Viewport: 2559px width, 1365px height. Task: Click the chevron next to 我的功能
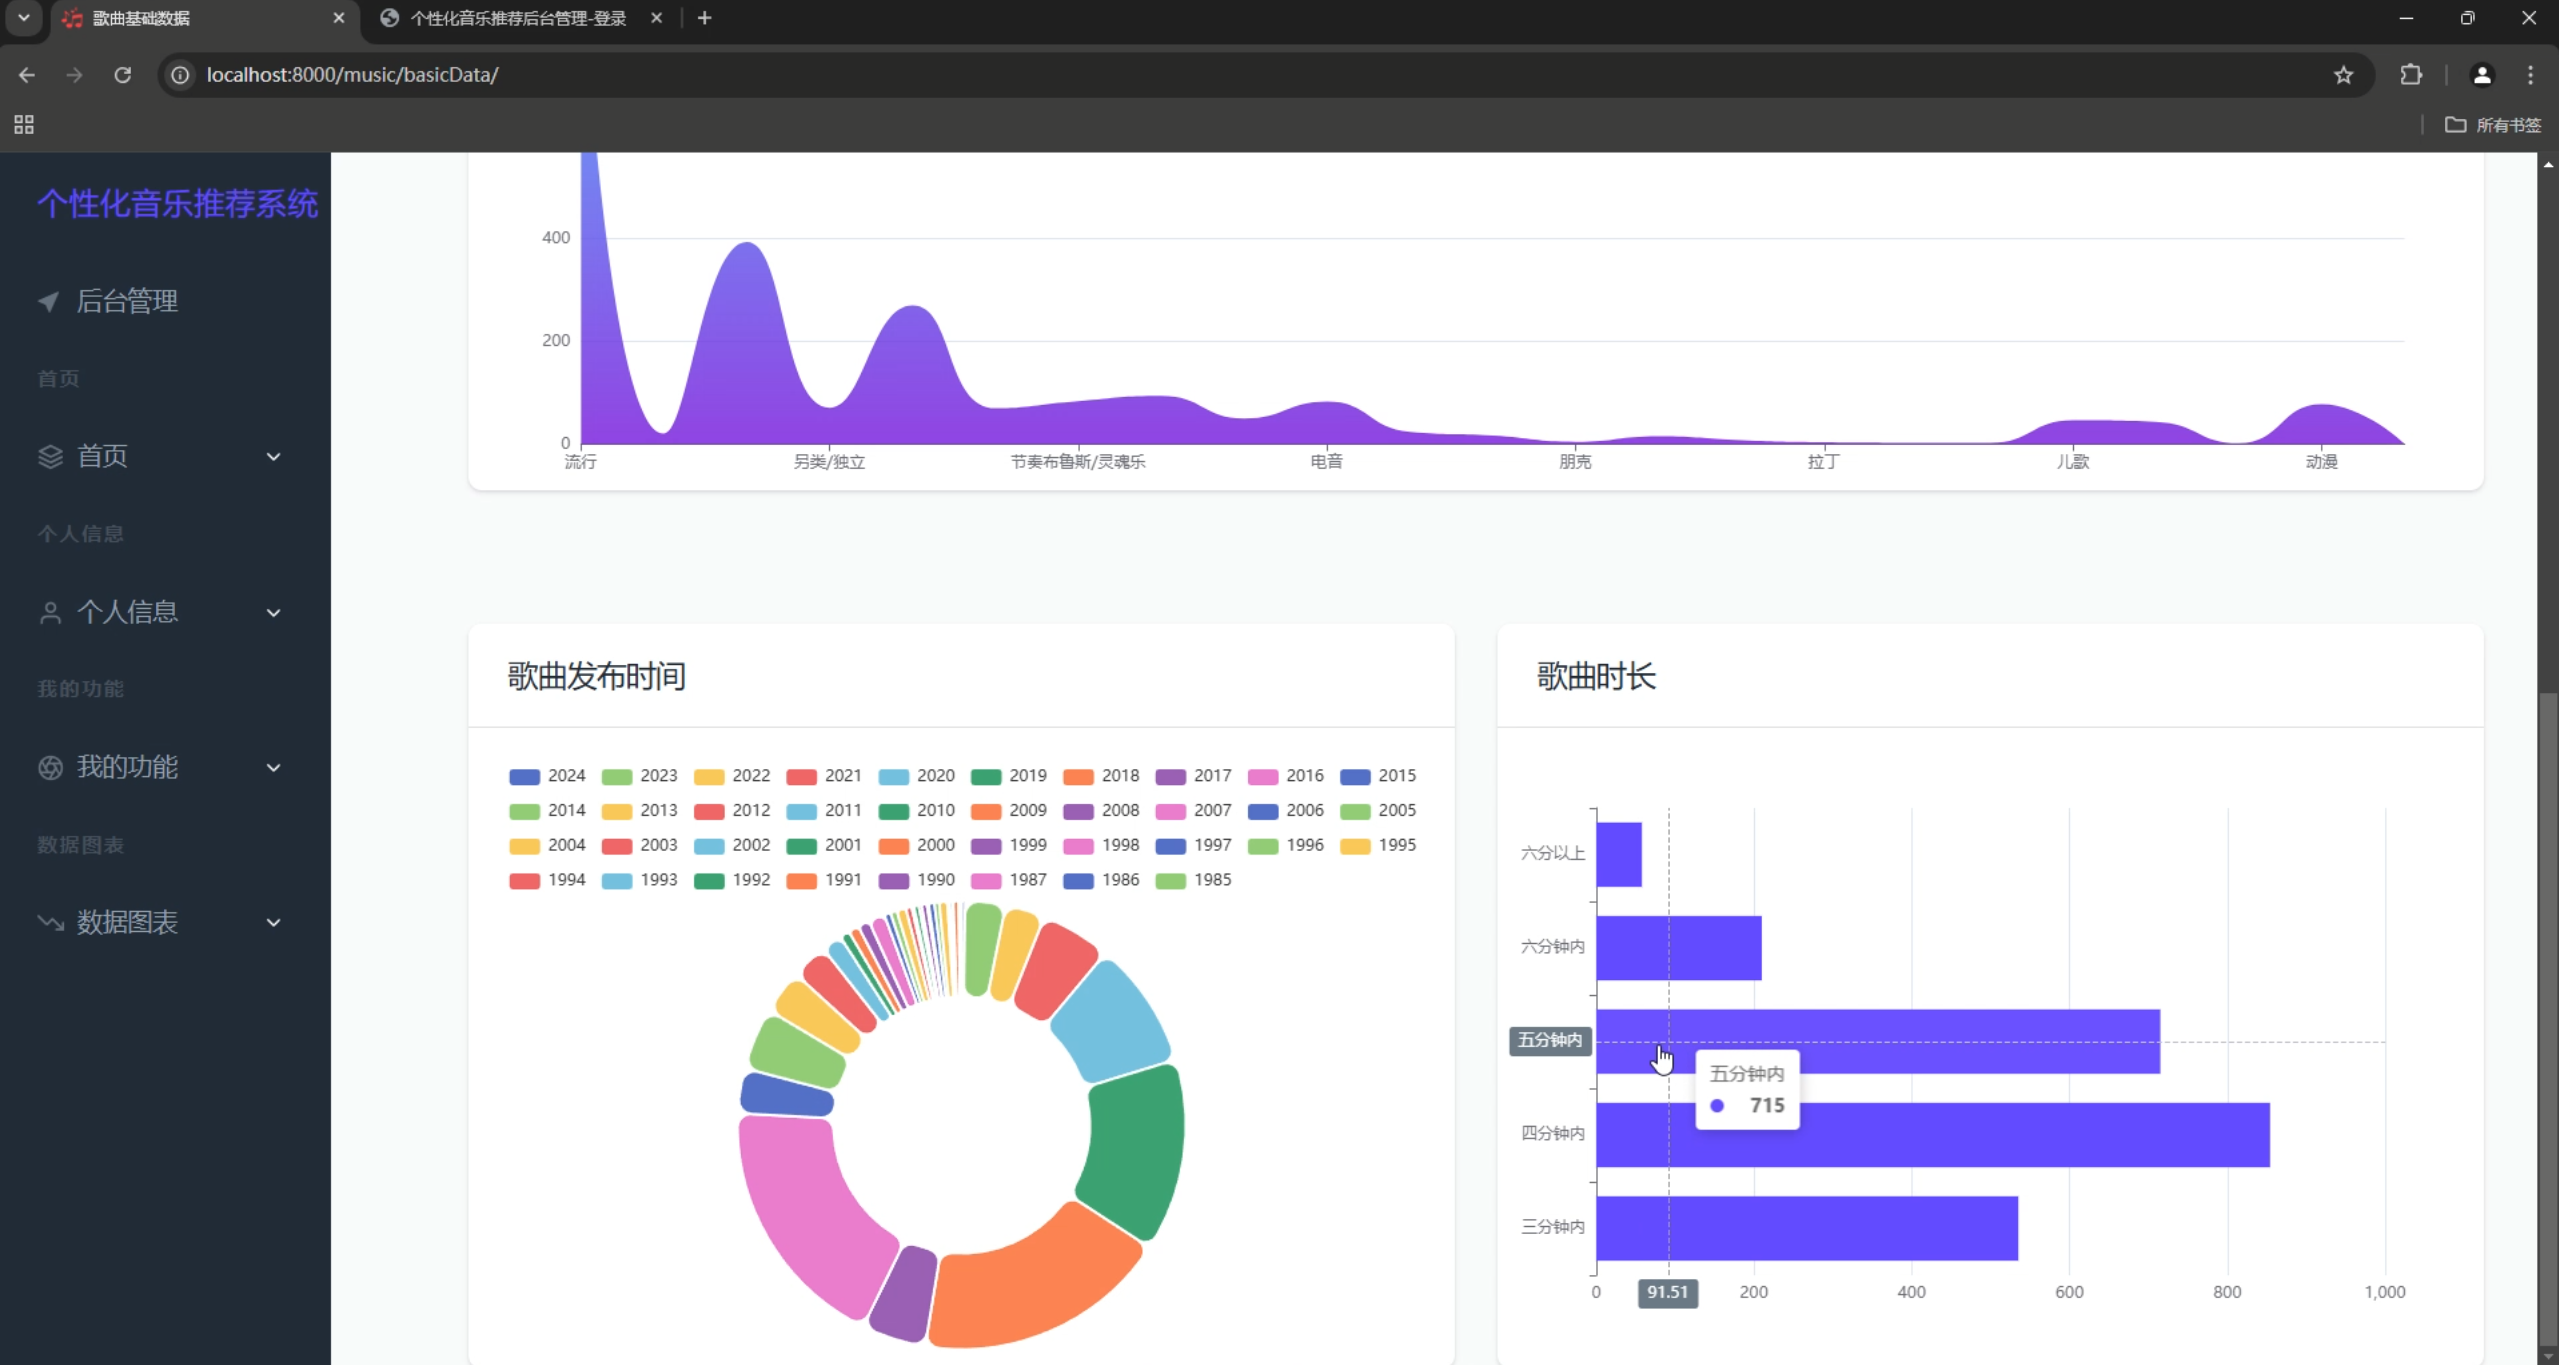[x=273, y=767]
